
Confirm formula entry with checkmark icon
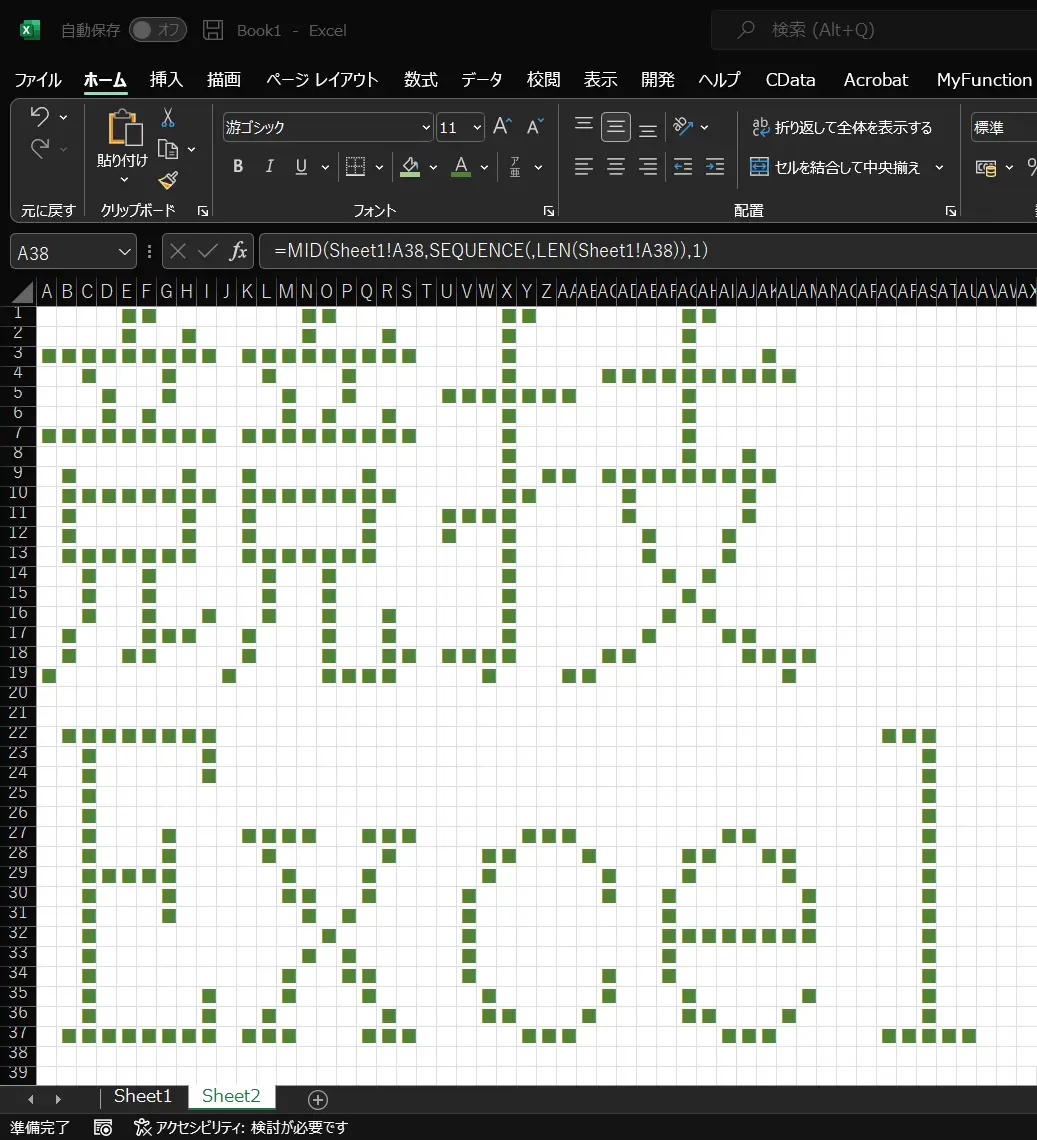coord(207,252)
